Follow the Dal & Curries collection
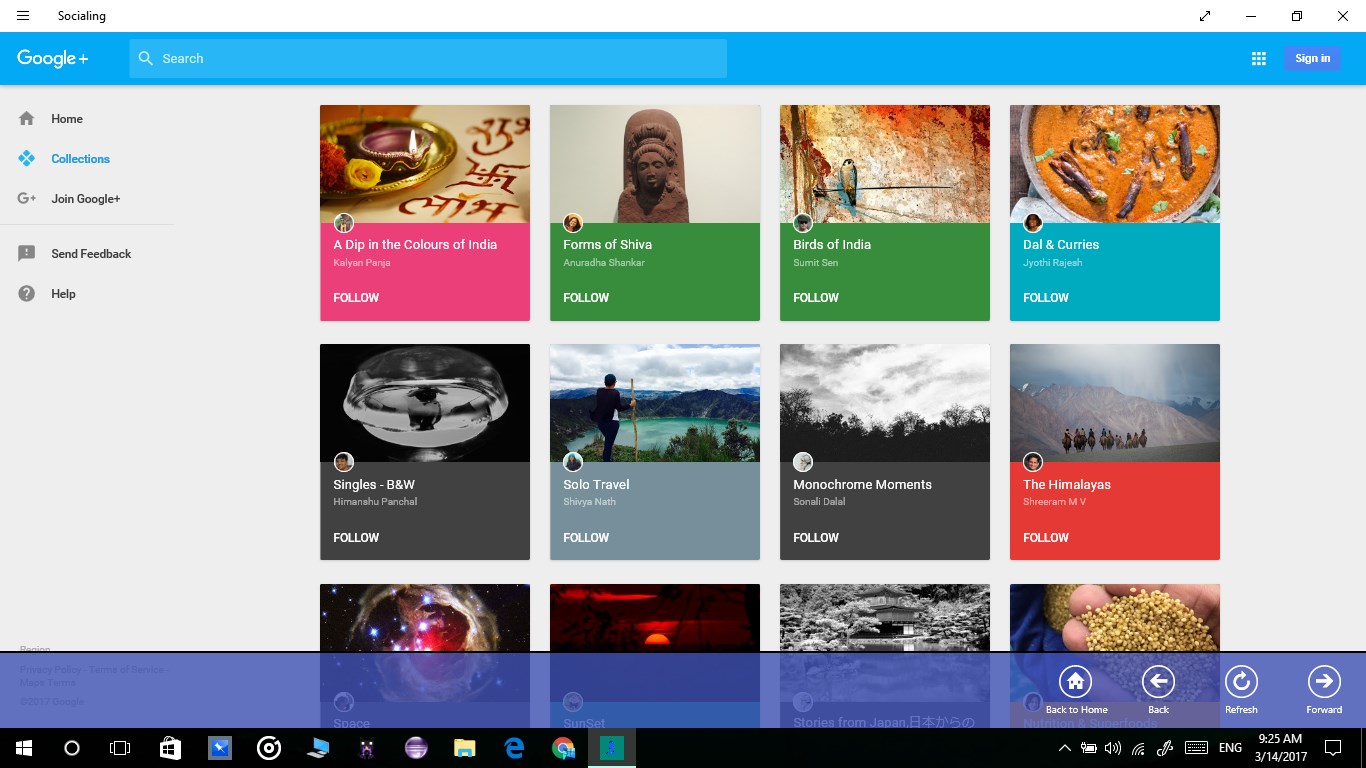The height and width of the screenshot is (768, 1366). tap(1046, 298)
